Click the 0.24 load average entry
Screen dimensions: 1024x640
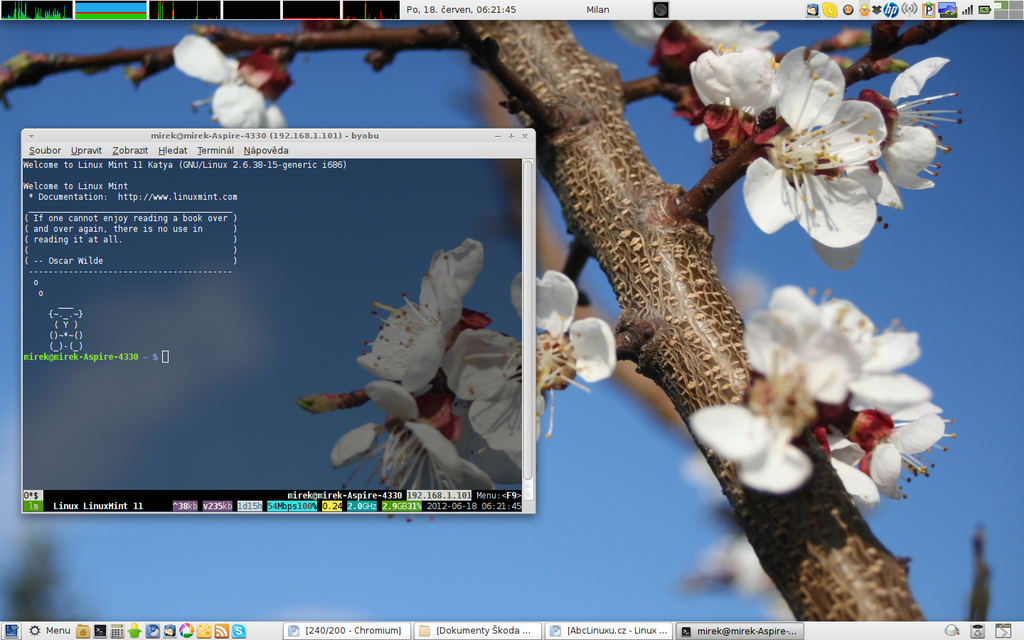(x=332, y=506)
